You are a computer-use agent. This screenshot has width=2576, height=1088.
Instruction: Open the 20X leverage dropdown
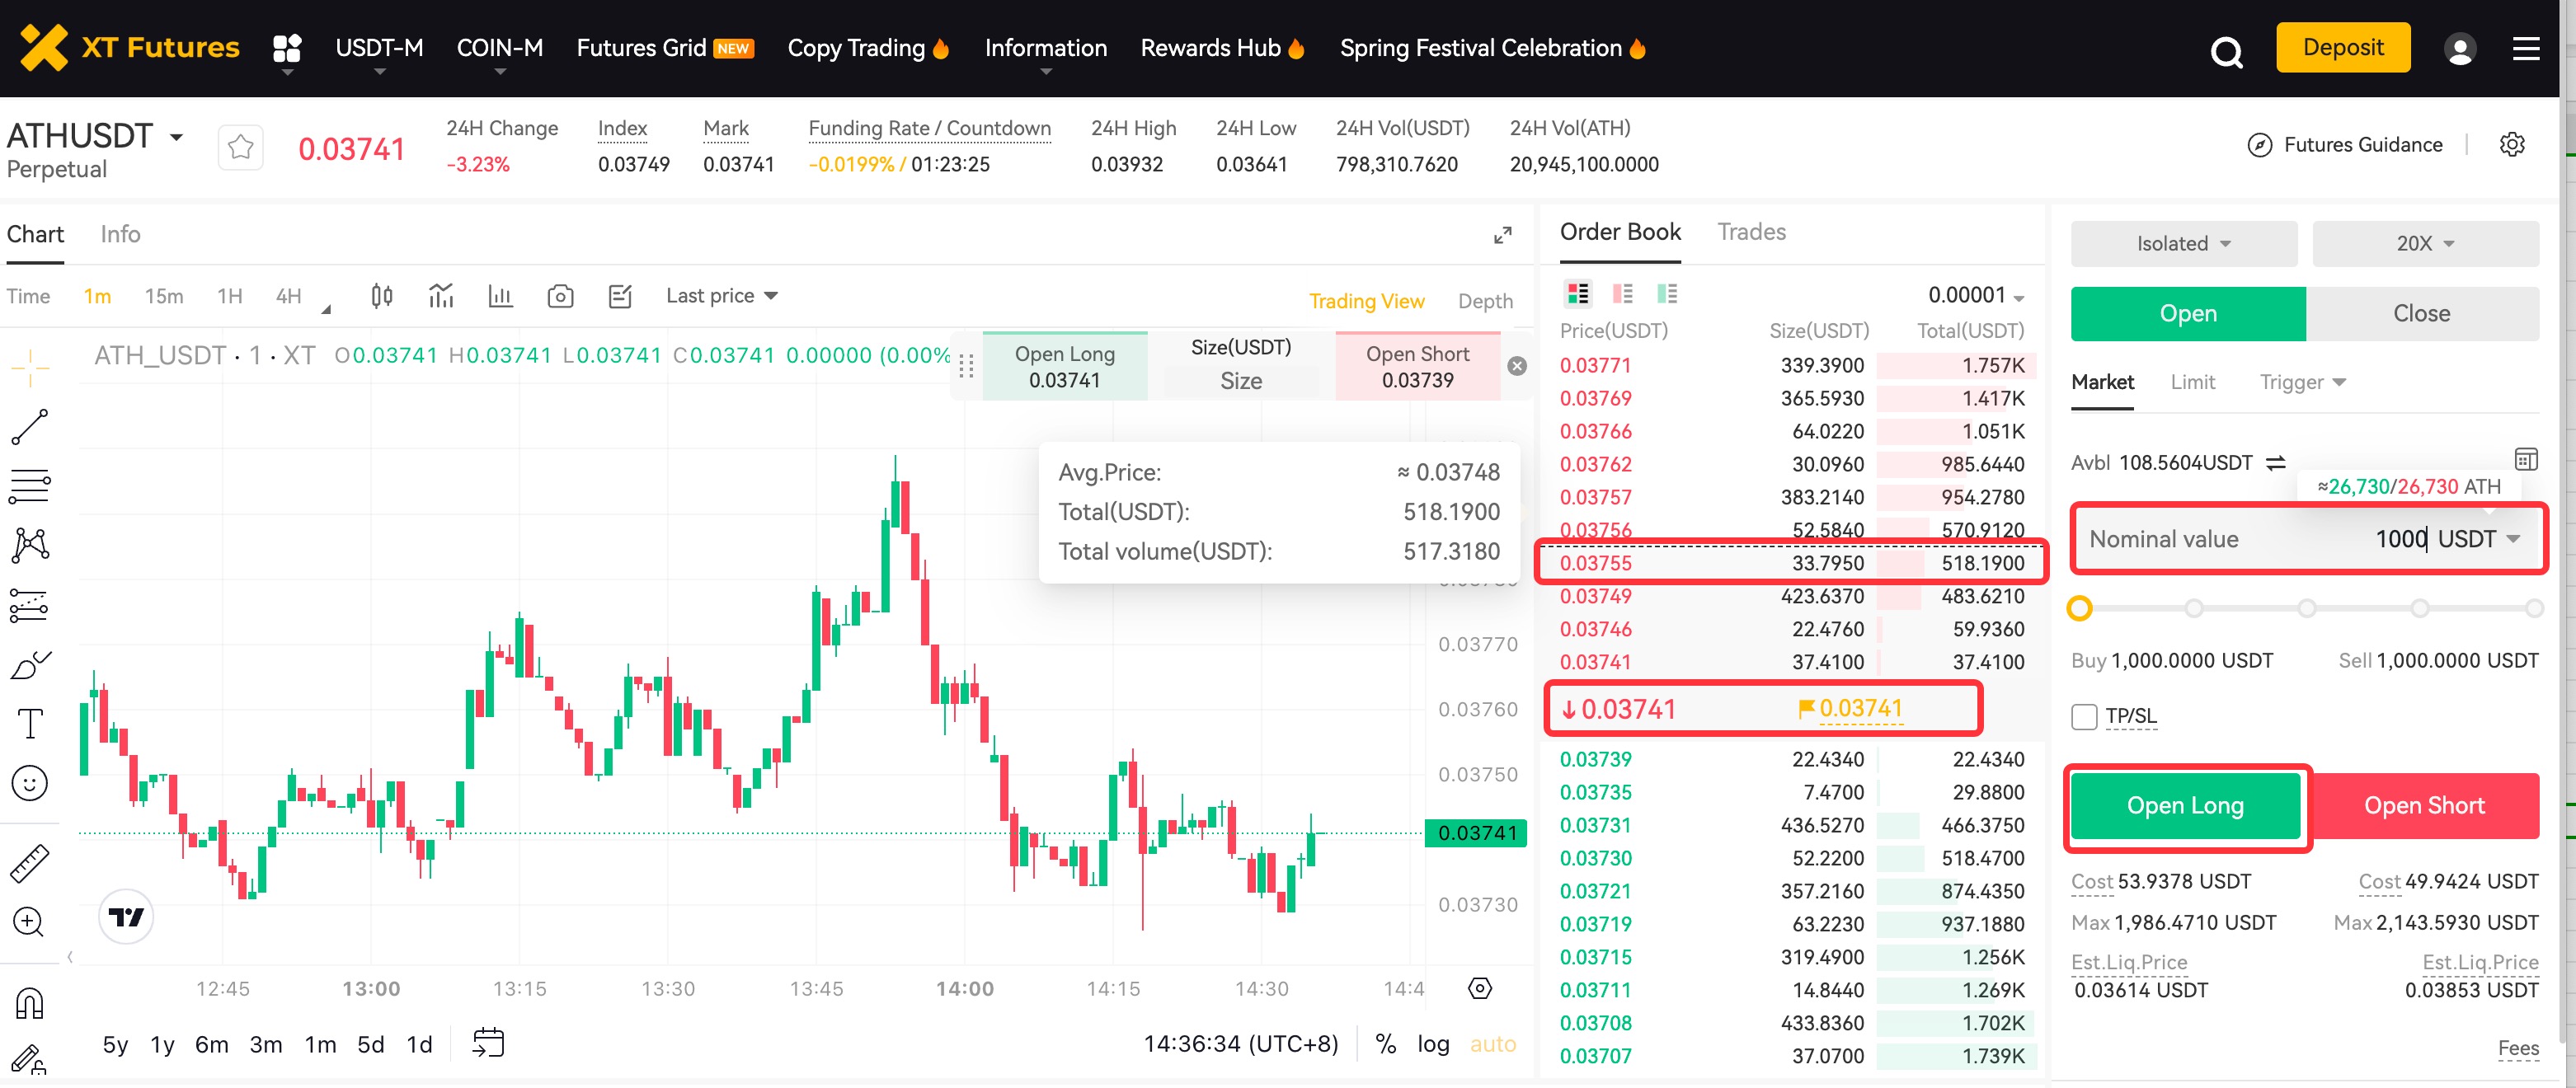pyautogui.click(x=2424, y=244)
